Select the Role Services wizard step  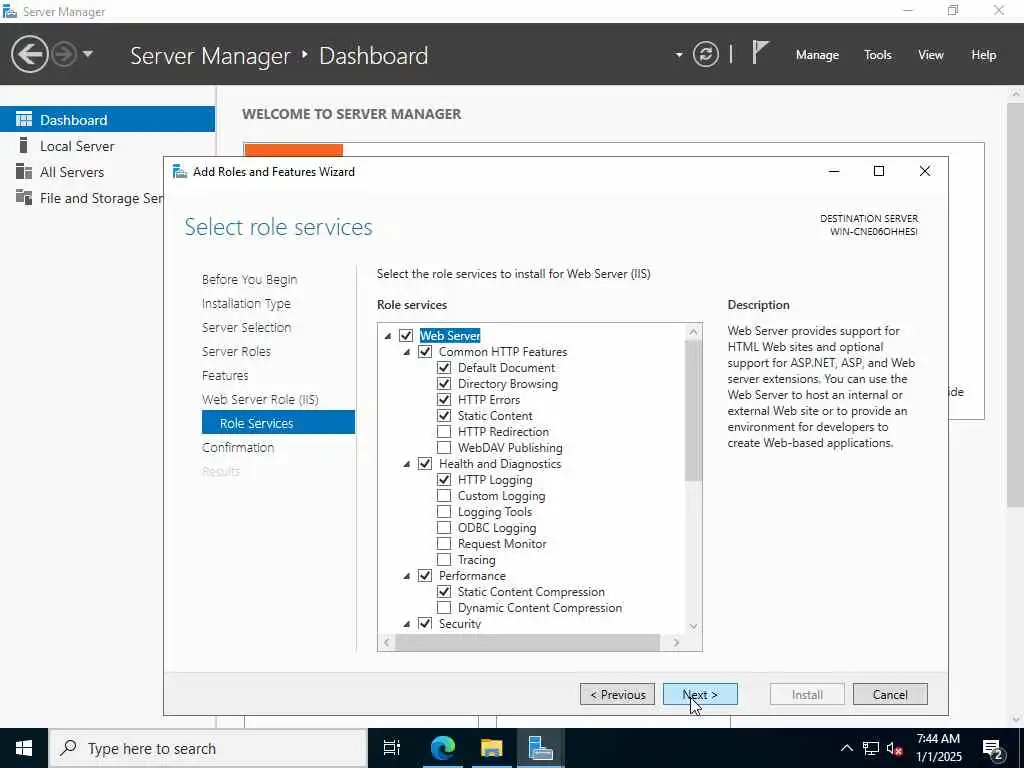tap(278, 423)
